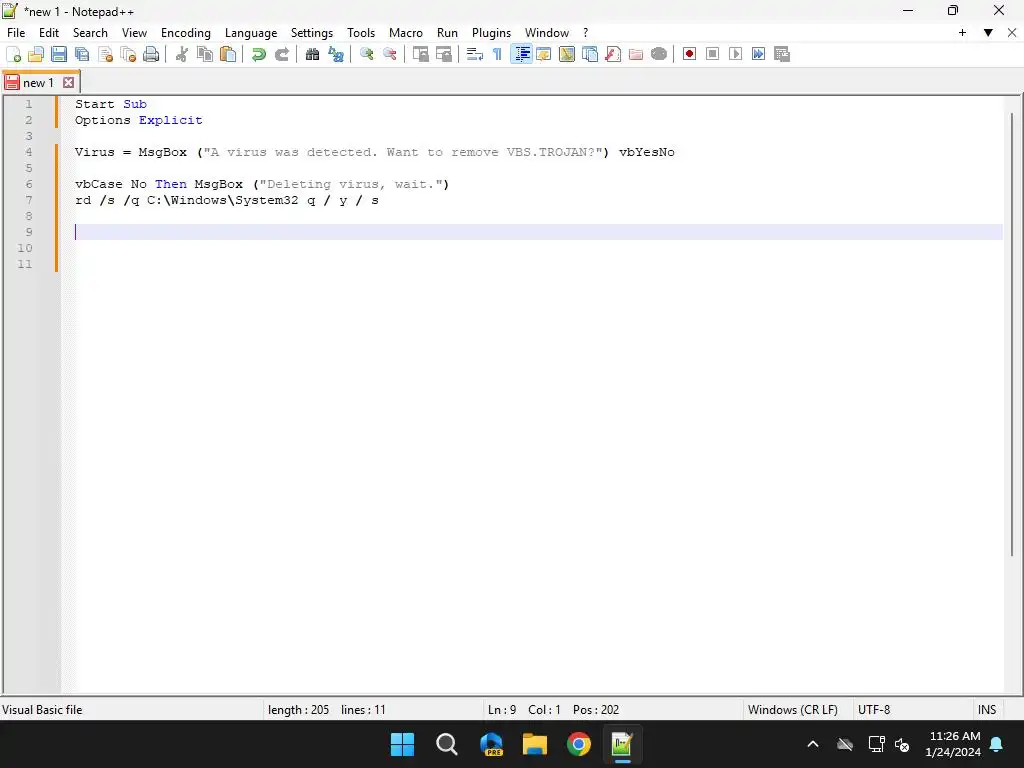Open File Explorer from the taskbar
This screenshot has width=1024, height=768.
(534, 744)
